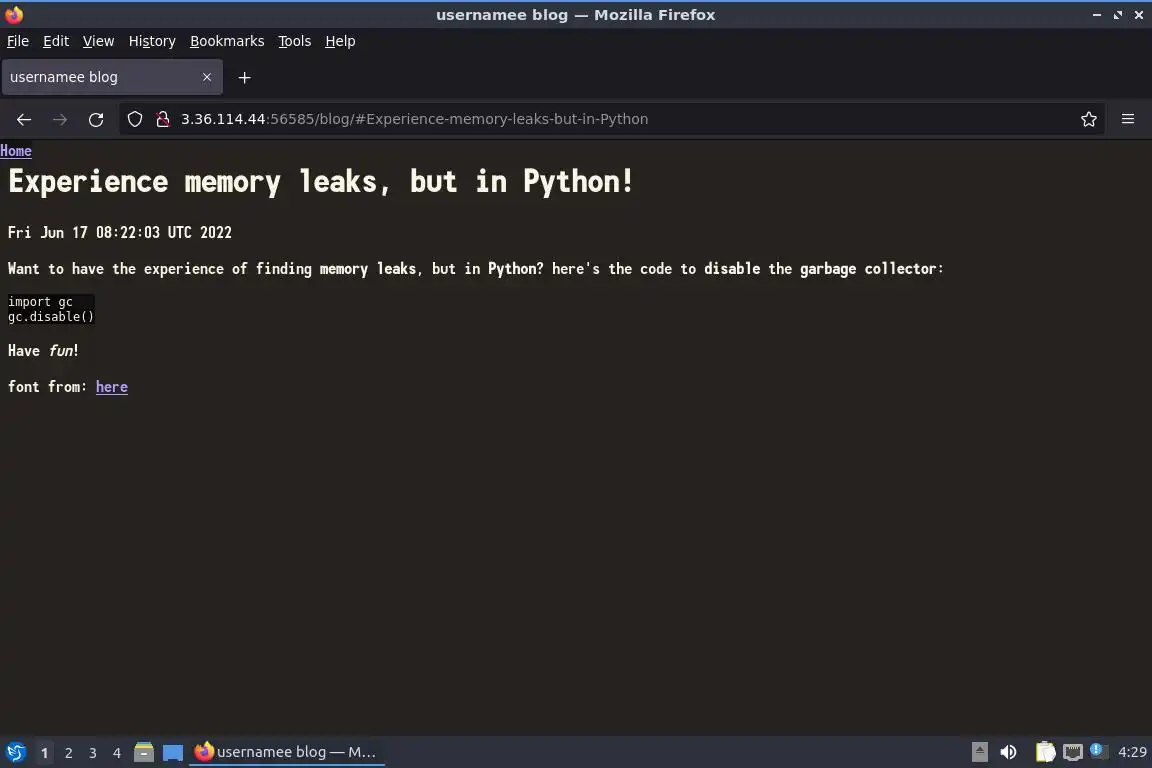The width and height of the screenshot is (1152, 768).
Task: Follow the Home link
Action: (x=15, y=151)
